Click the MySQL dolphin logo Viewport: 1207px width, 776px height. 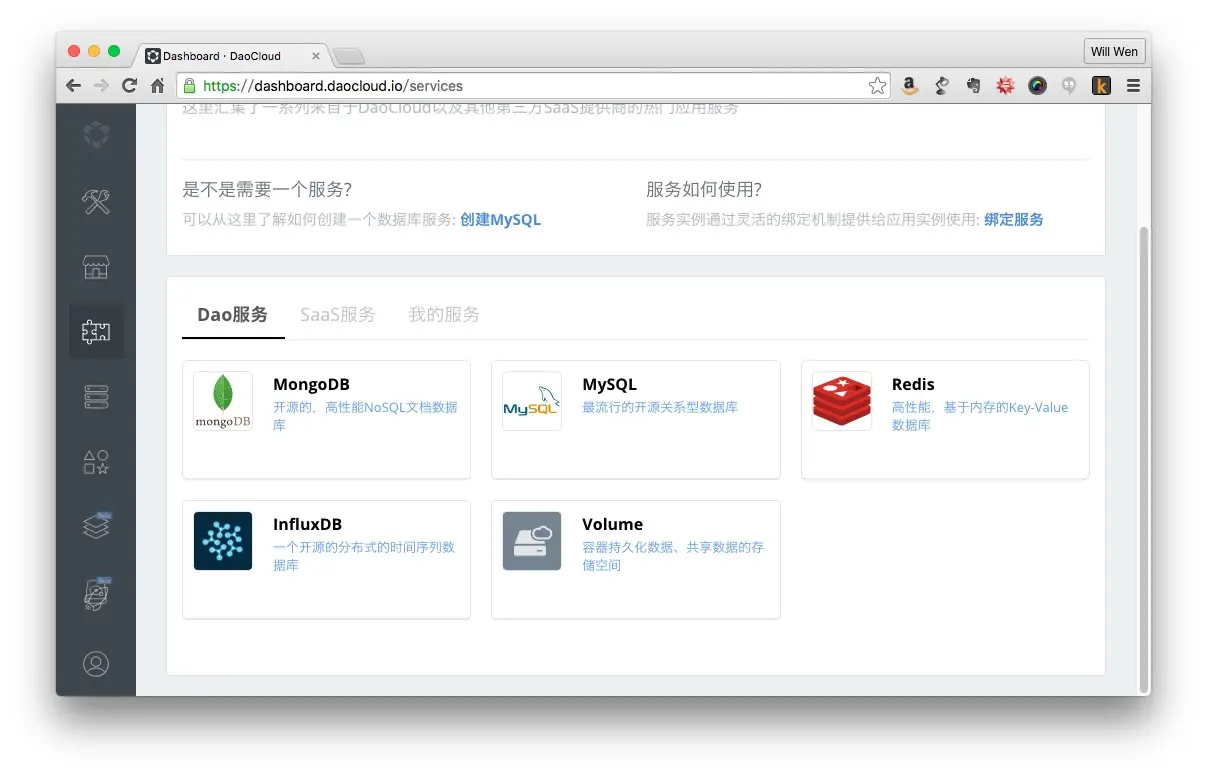(532, 401)
